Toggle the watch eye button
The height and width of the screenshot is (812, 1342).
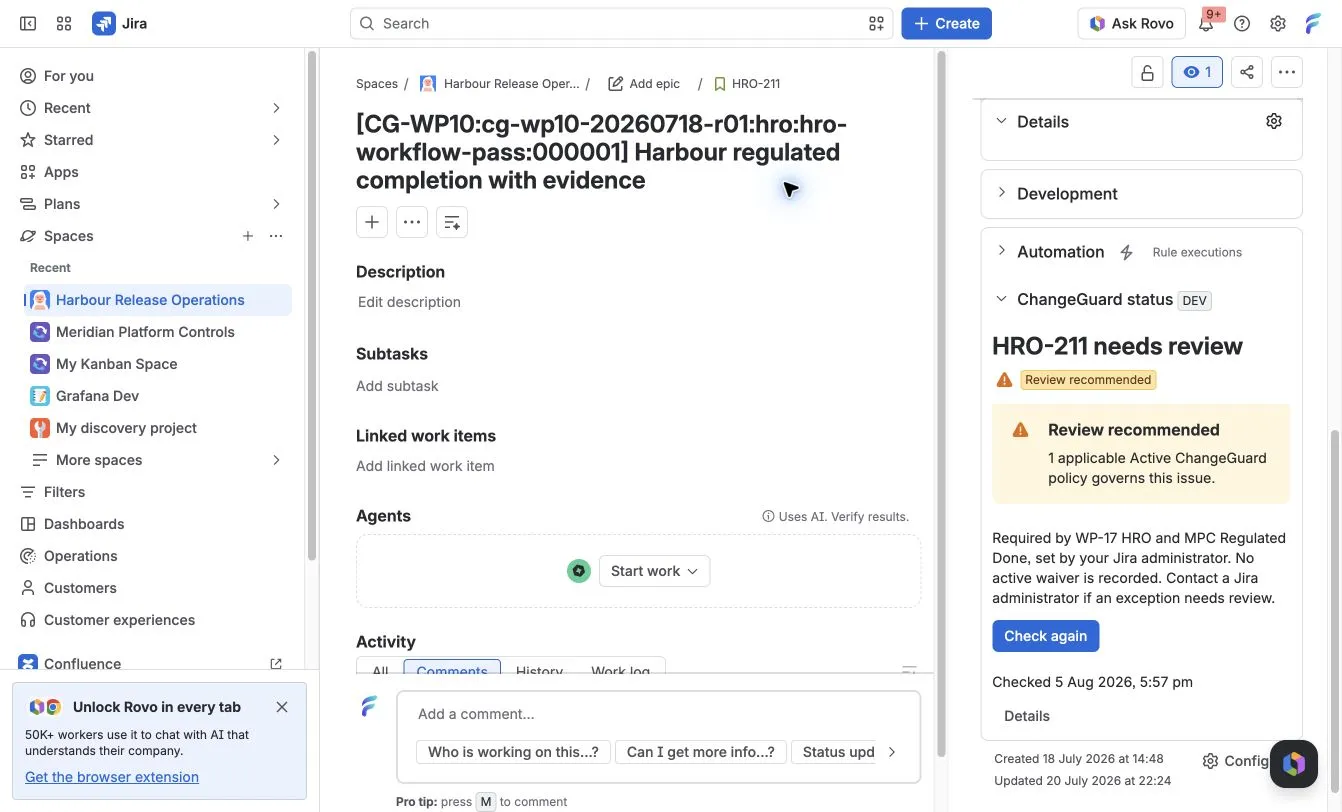coord(1197,72)
